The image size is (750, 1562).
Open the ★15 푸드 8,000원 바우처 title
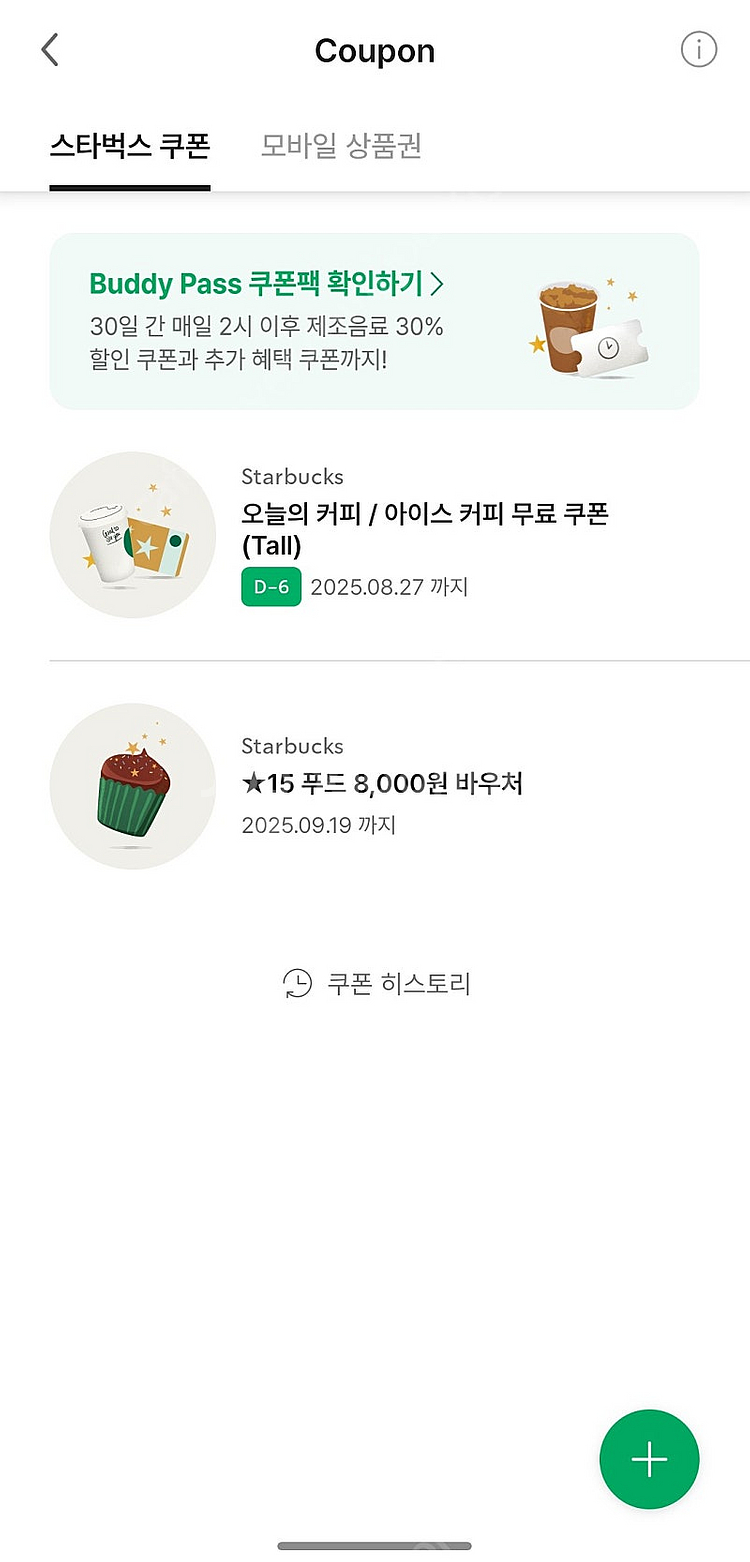point(382,784)
